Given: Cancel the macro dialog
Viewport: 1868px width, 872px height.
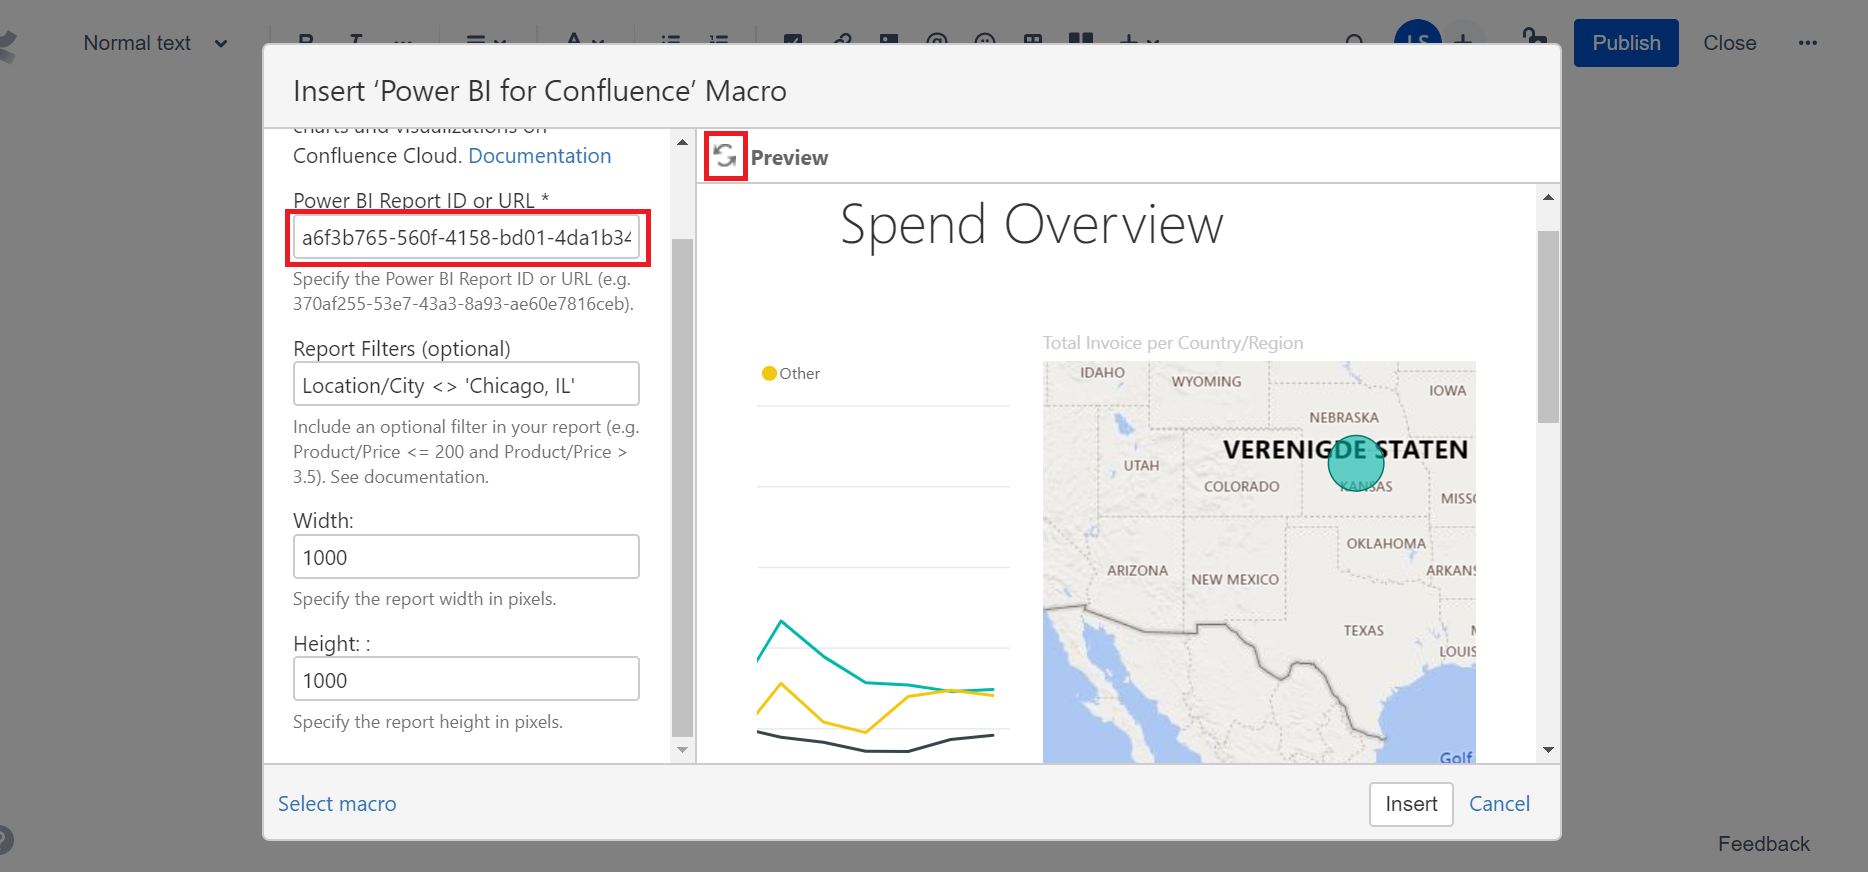Looking at the screenshot, I should 1499,804.
